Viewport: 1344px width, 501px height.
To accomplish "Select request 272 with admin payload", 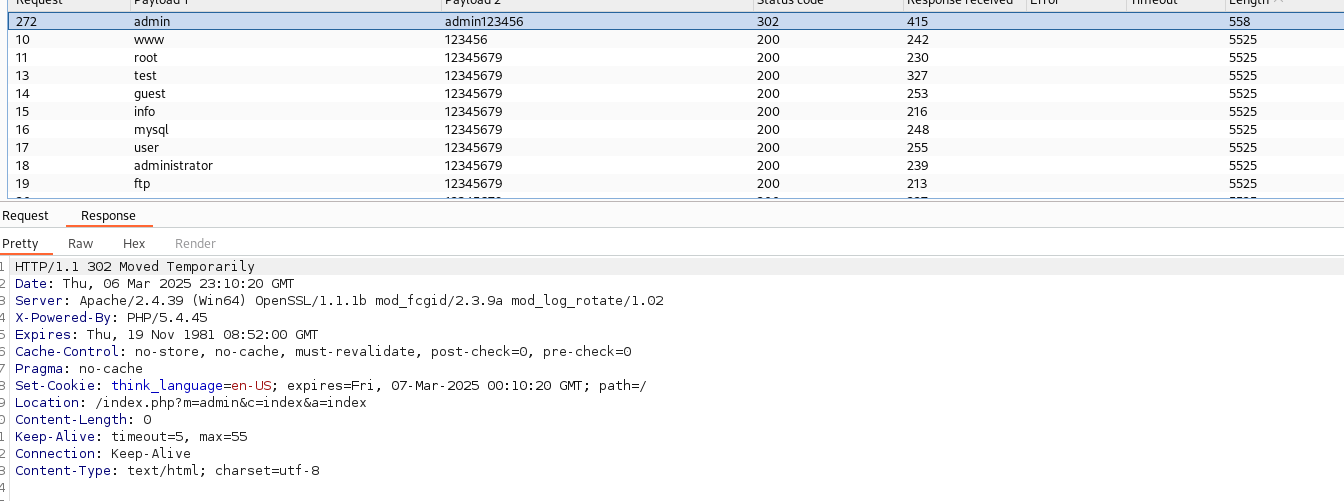I will click(152, 22).
